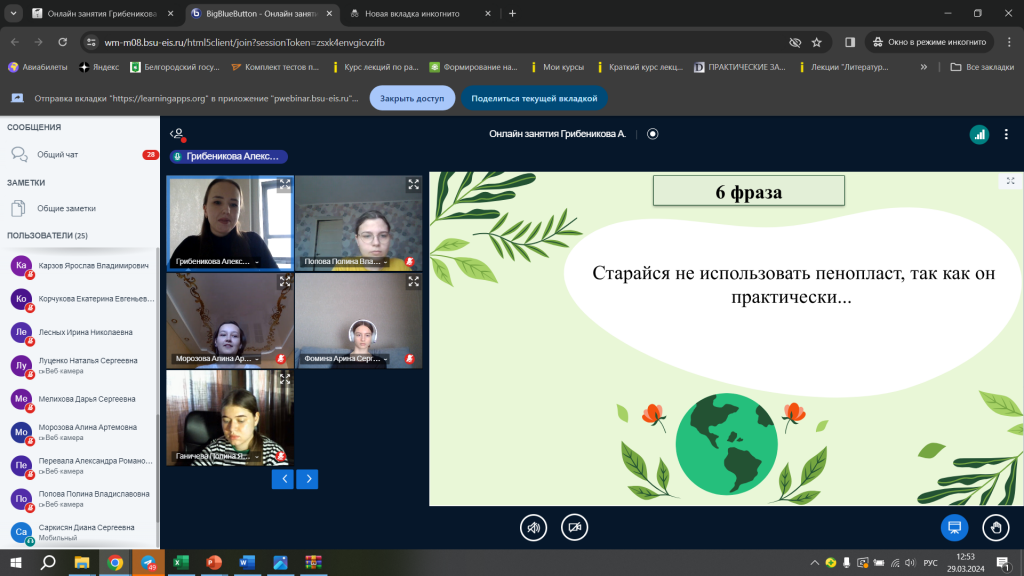The height and width of the screenshot is (576, 1024).
Task: Select user Перевала Александра Романовна
Action: coord(80,466)
